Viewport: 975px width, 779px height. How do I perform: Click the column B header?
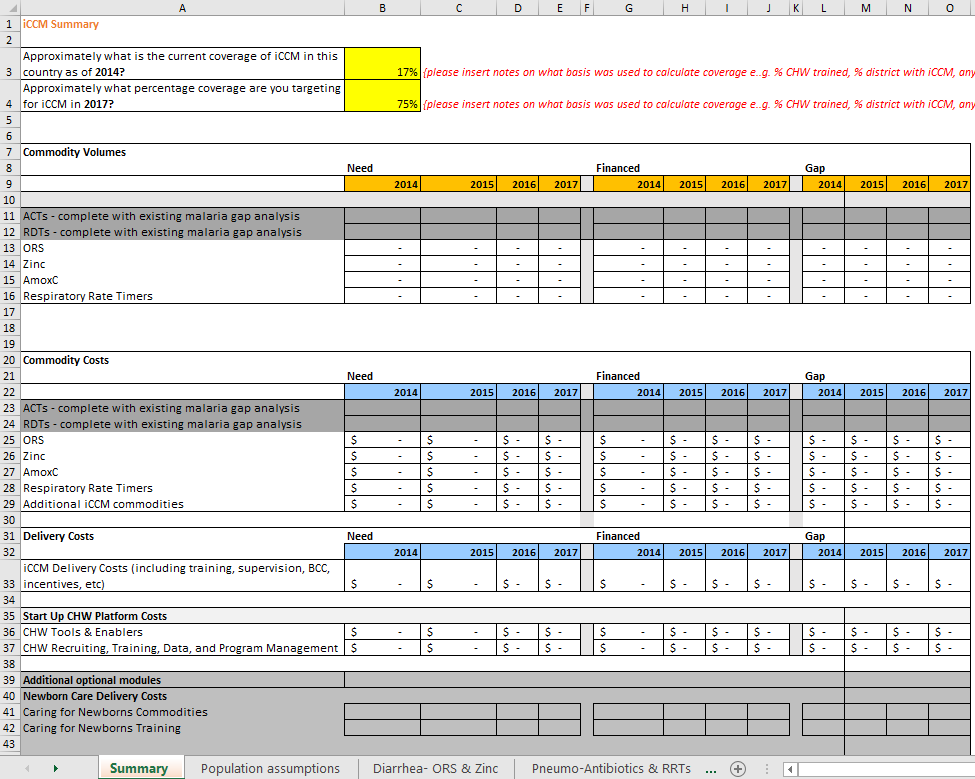(x=382, y=7)
